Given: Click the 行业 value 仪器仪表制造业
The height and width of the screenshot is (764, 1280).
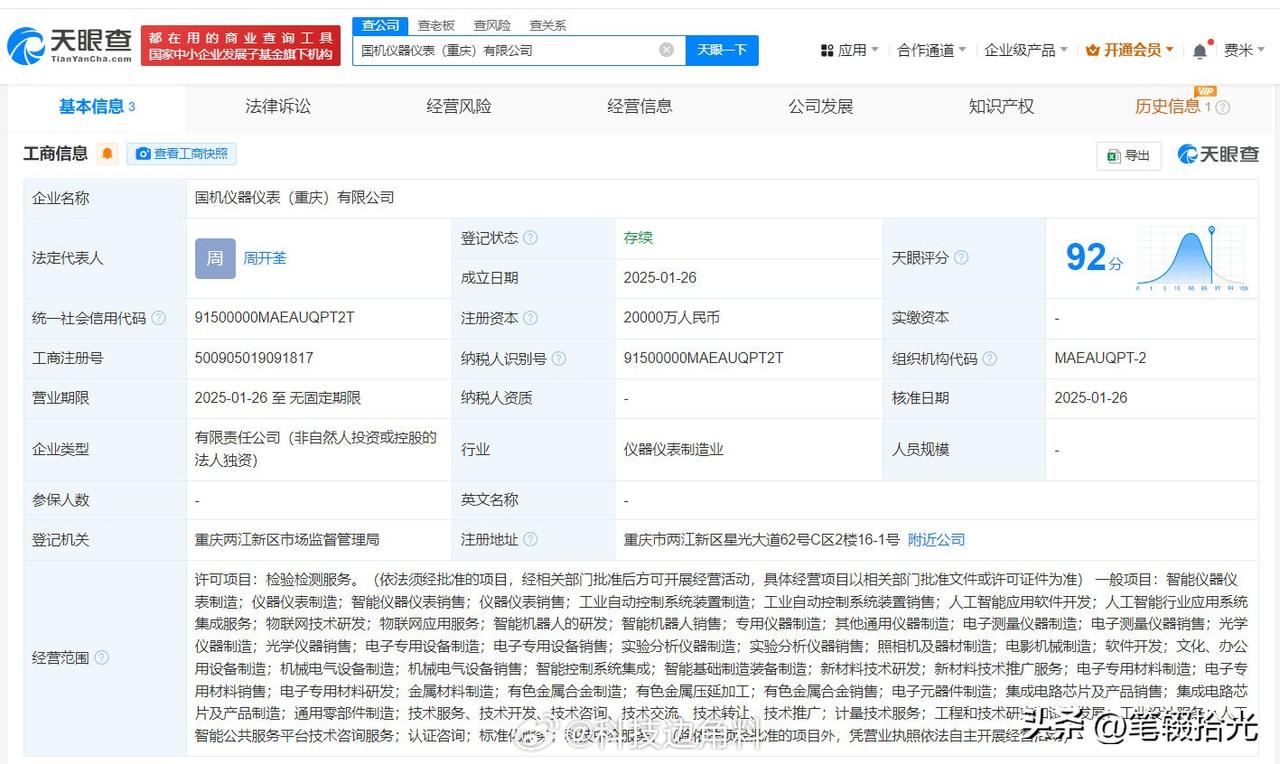Looking at the screenshot, I should click(673, 450).
